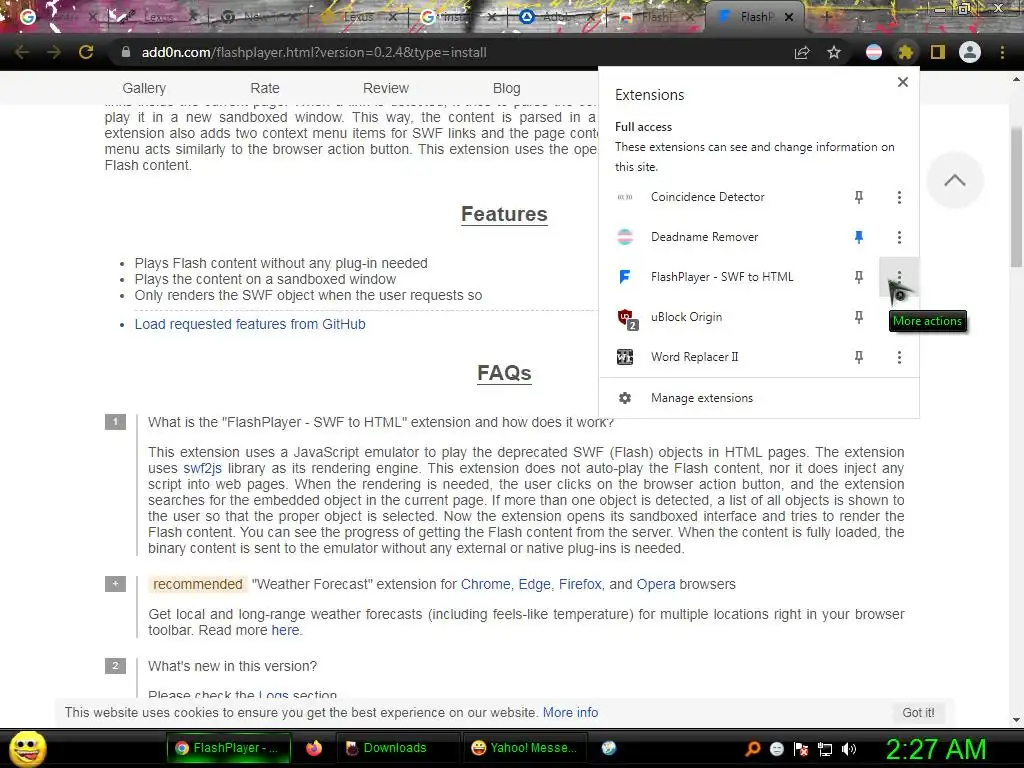Open Firefox from the taskbar
Viewport: 1024px width, 768px height.
click(314, 748)
